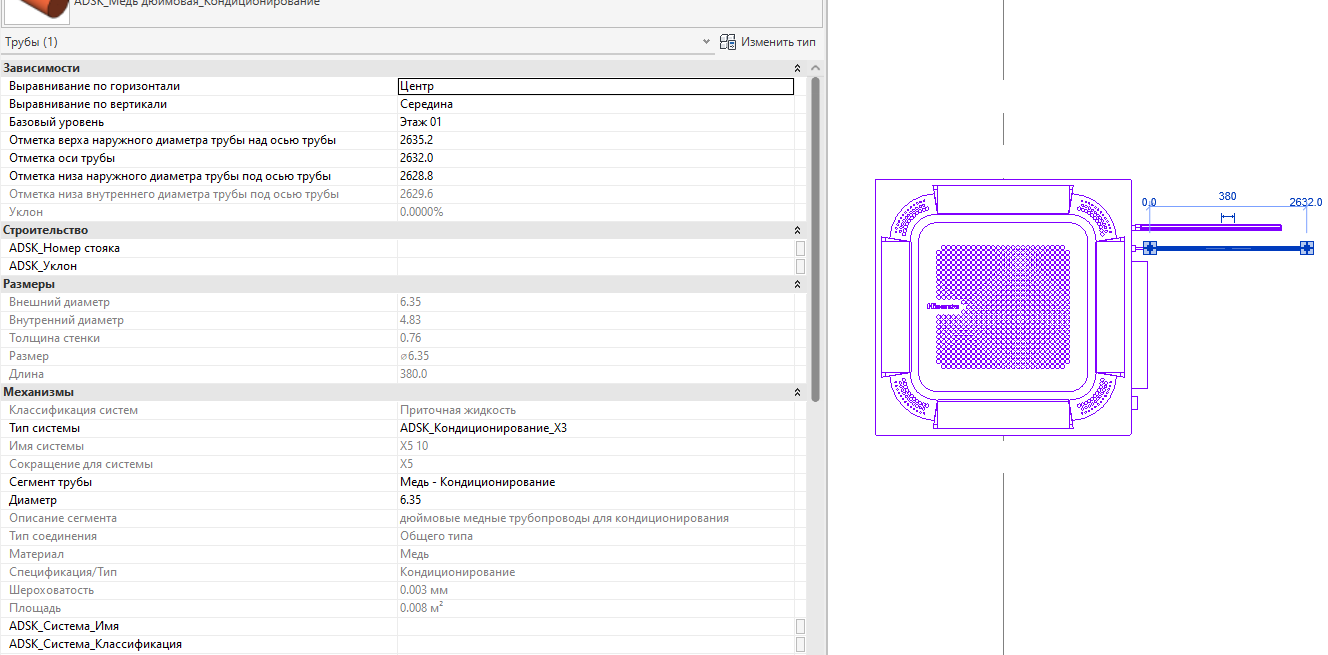The height and width of the screenshot is (655, 1328).
Task: Collapse the Строительство section
Action: tap(797, 230)
